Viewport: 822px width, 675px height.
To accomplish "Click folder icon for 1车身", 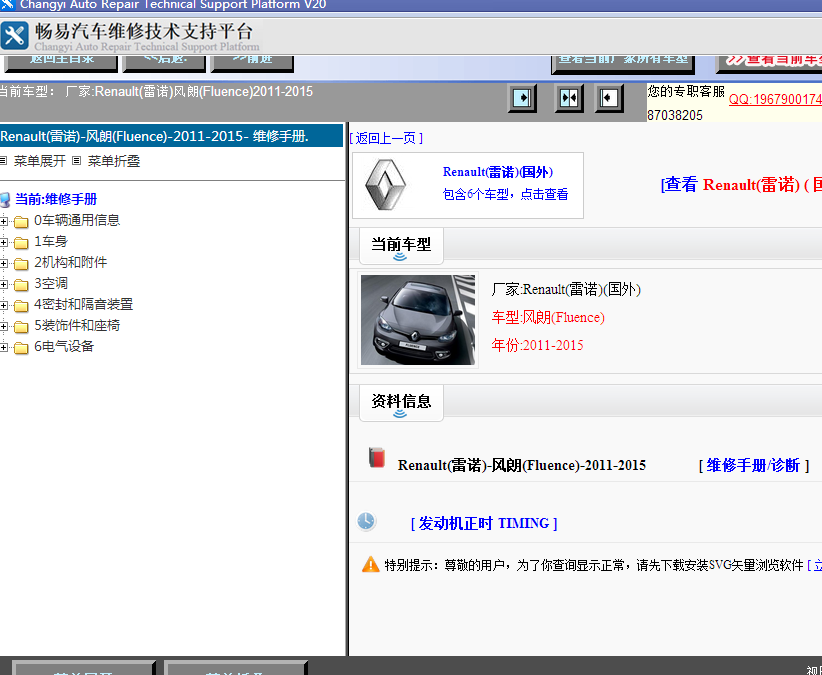I will [x=21, y=243].
